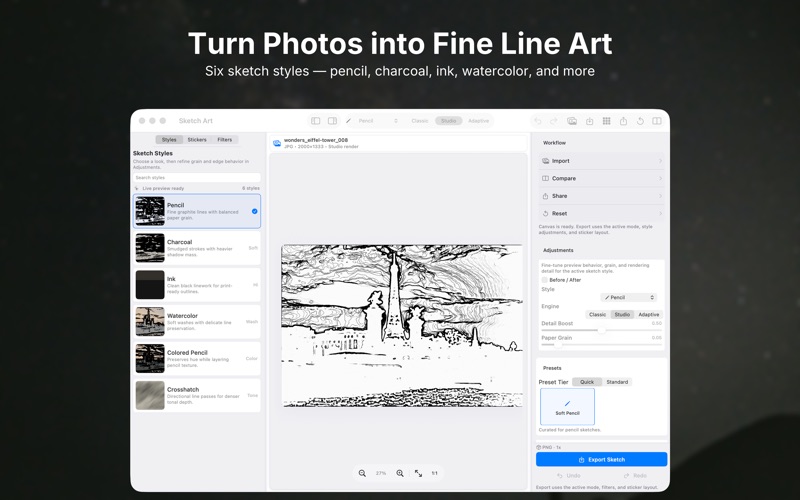The image size is (800, 500).
Task: Click the Reset row icon in Workflow
Action: 545,214
